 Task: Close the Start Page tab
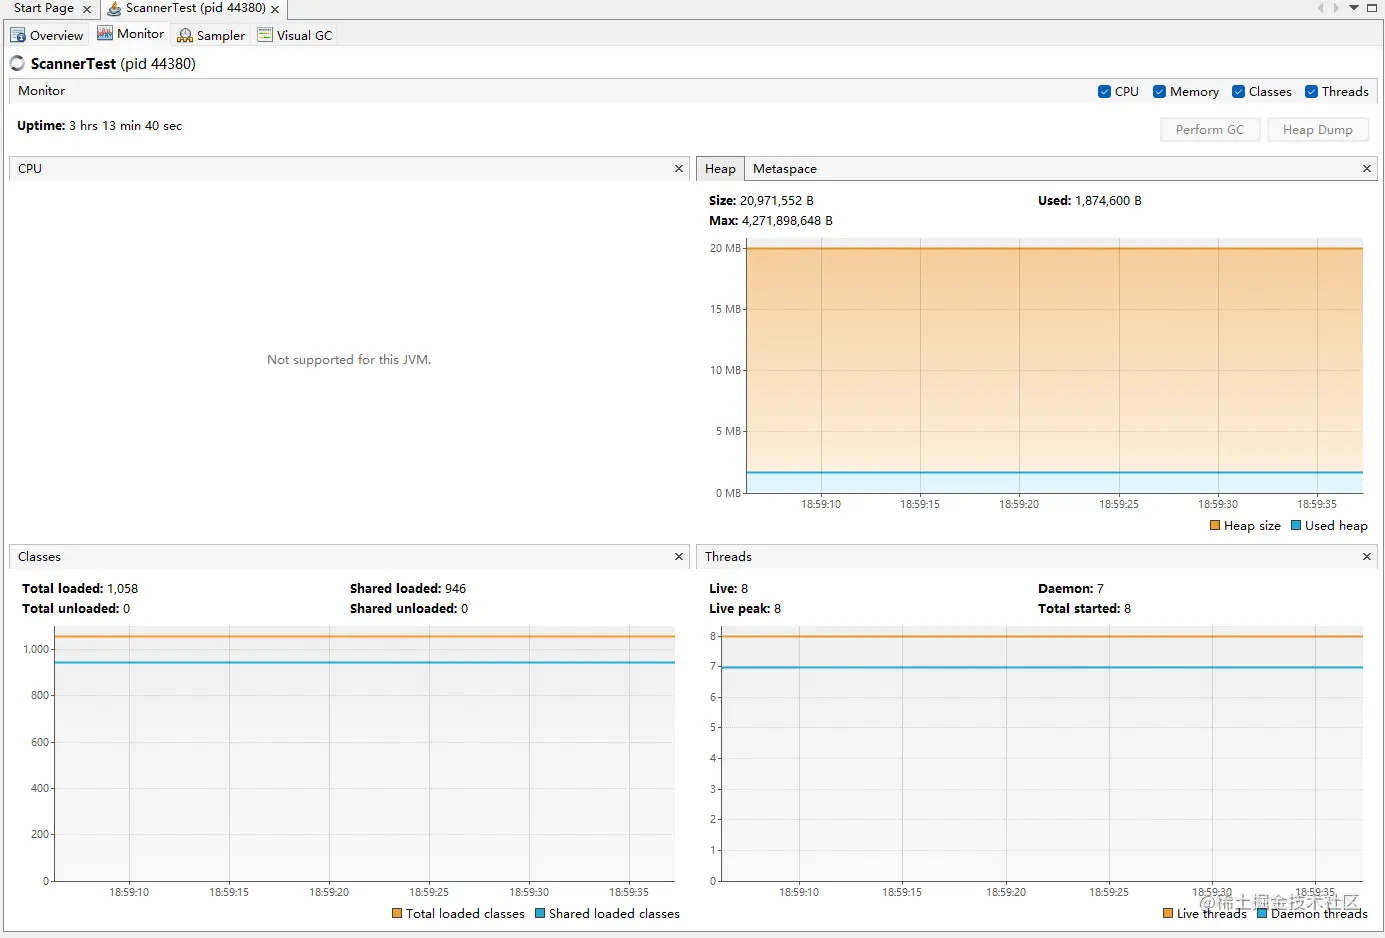(x=87, y=9)
